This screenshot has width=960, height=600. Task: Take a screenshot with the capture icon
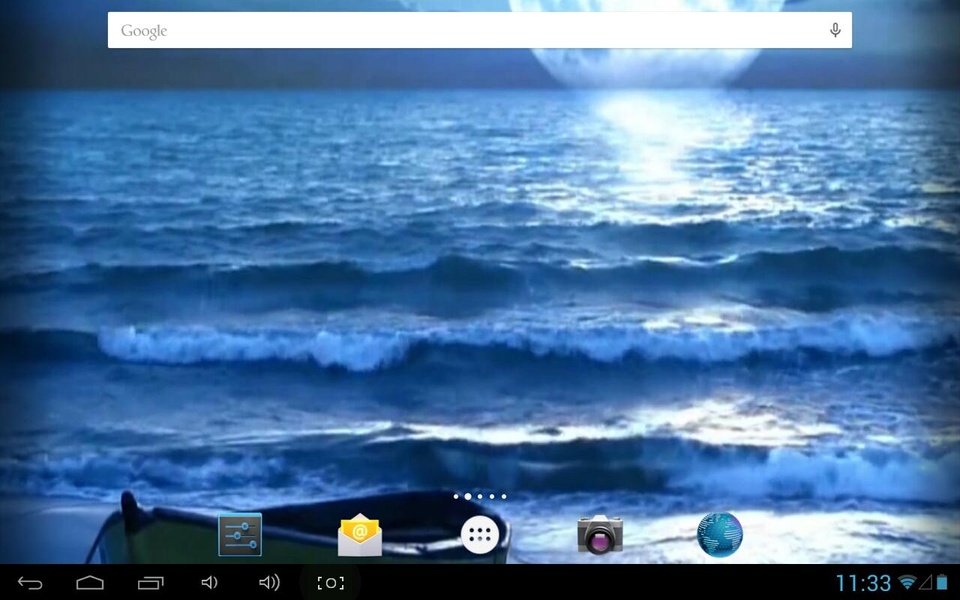click(x=330, y=583)
